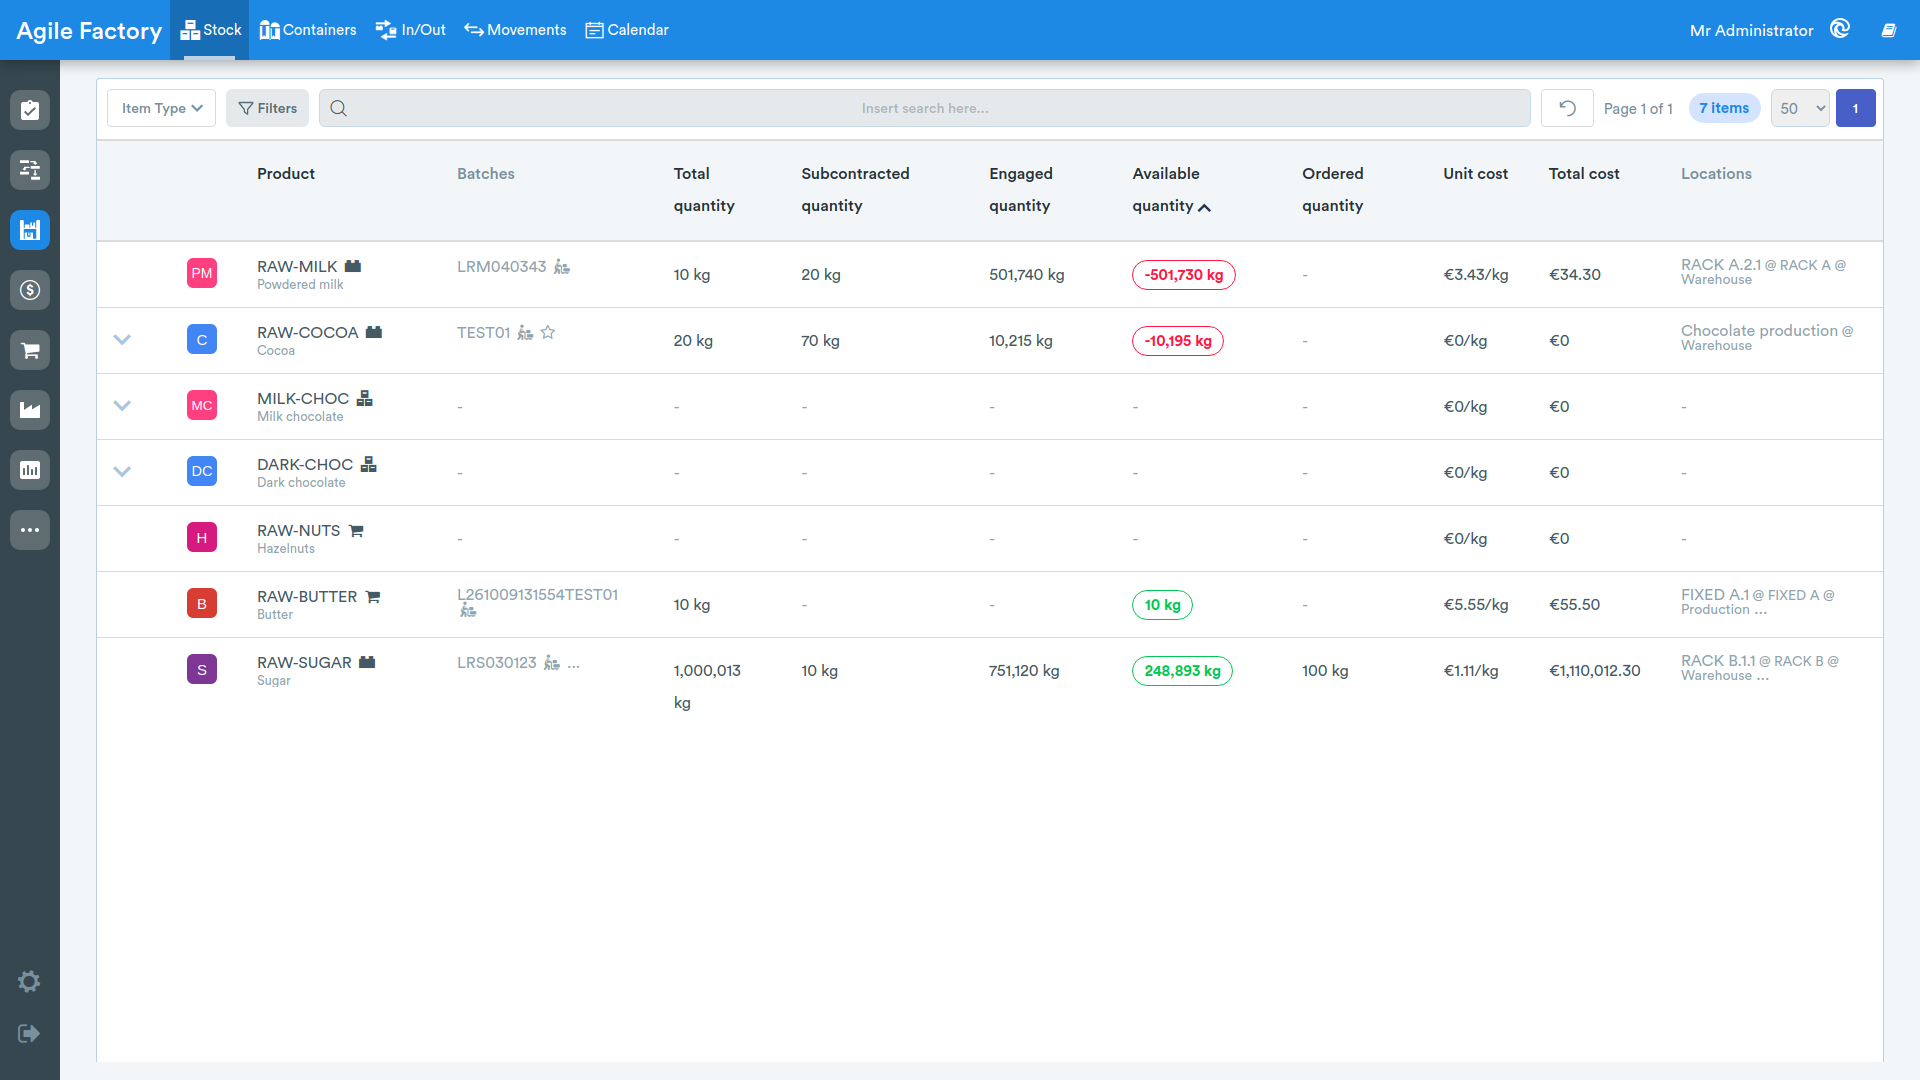Screen dimensions: 1920x1080
Task: Switch to the Containers tab
Action: [308, 30]
